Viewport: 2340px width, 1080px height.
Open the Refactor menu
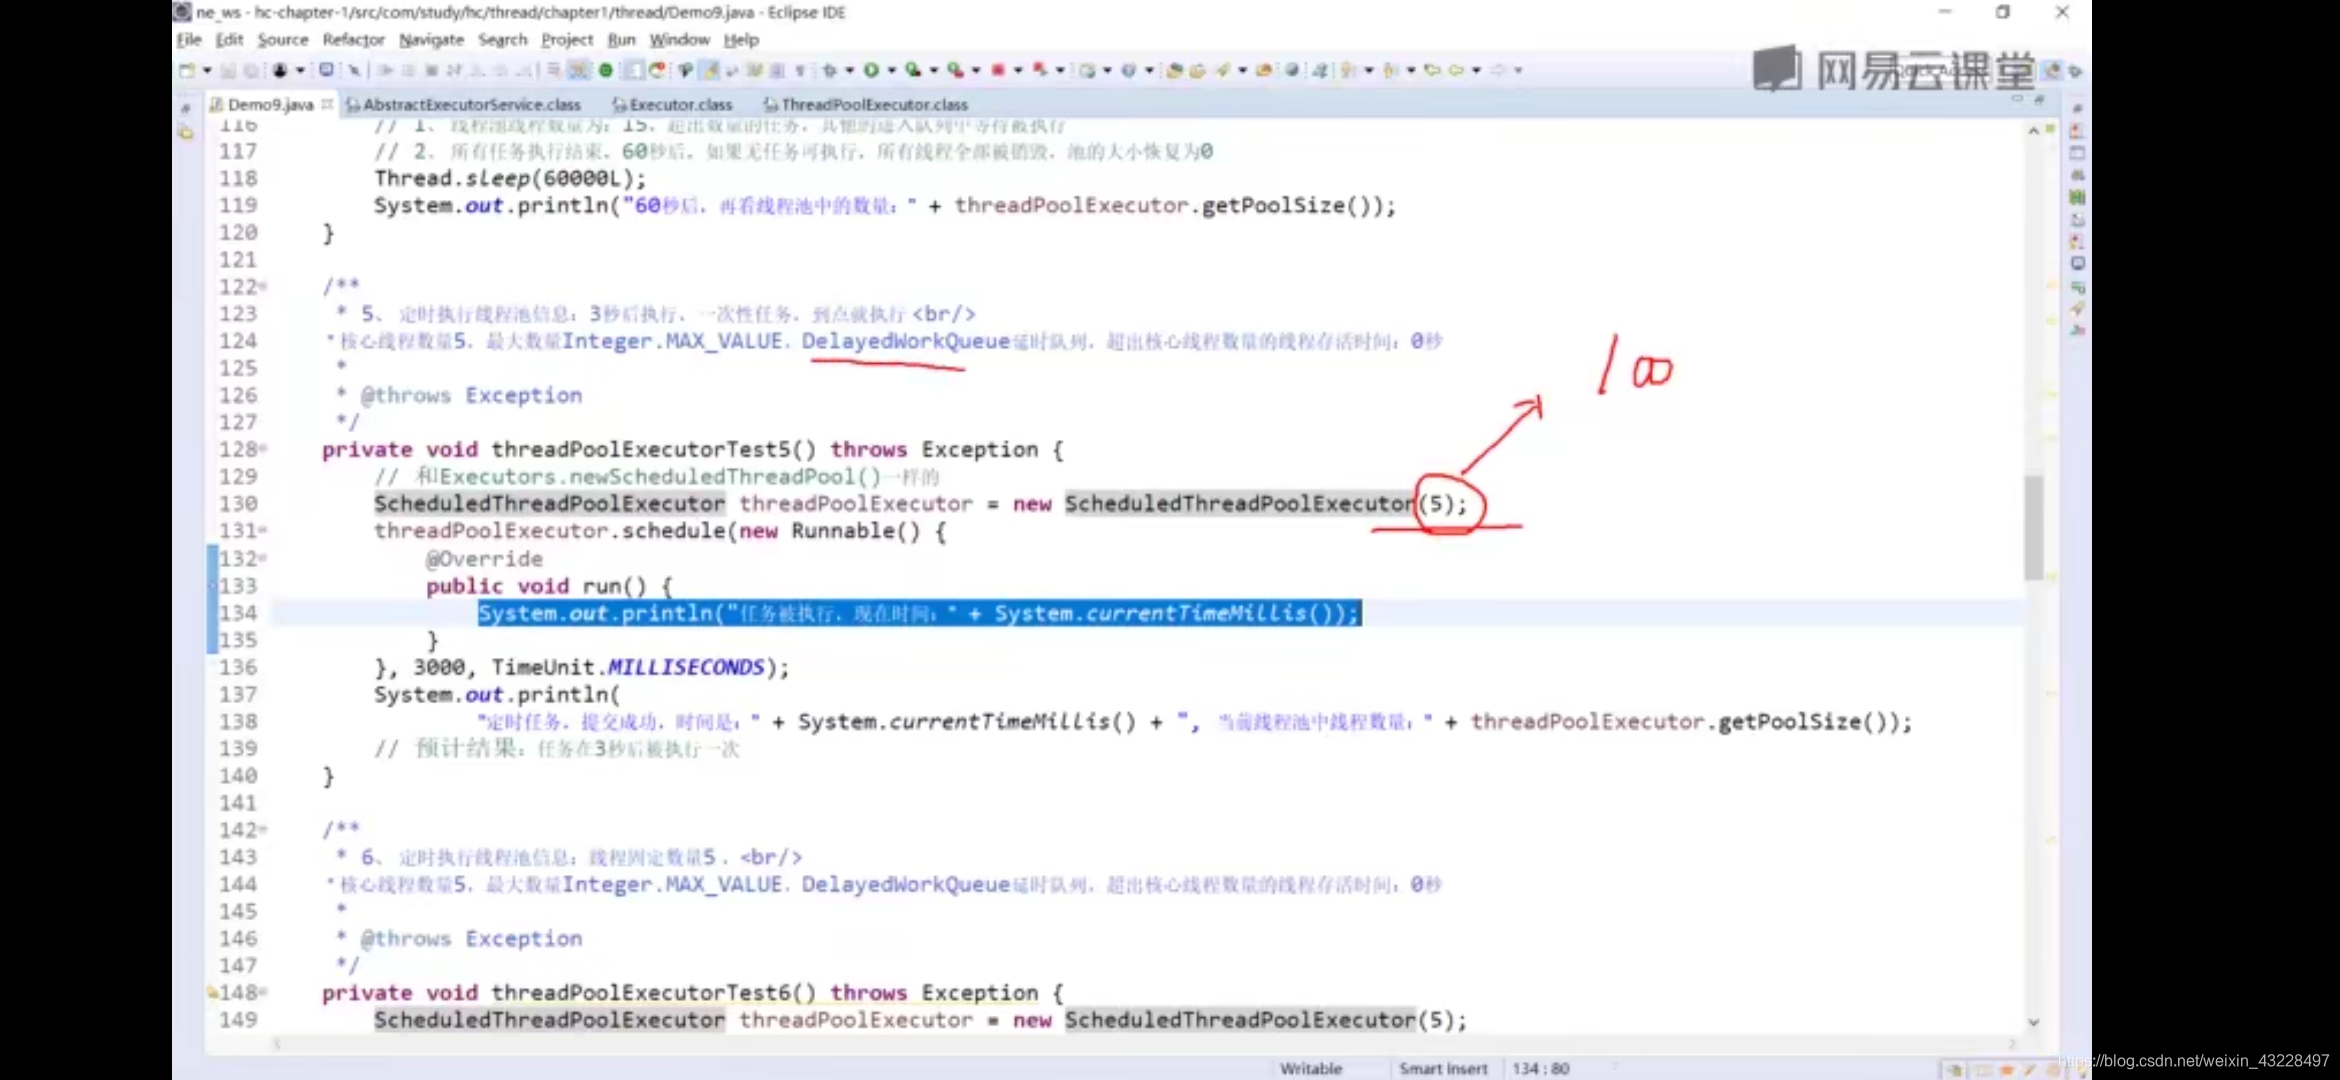353,40
